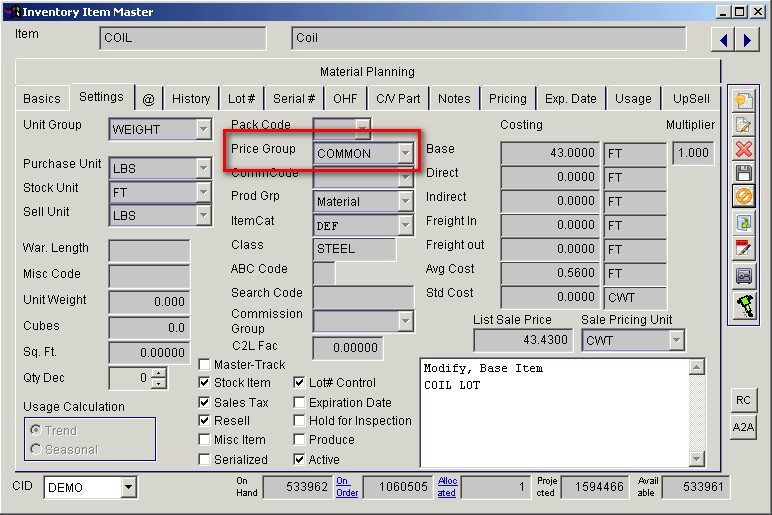Increase Qty Dec with the up spinner arrow

(158, 374)
